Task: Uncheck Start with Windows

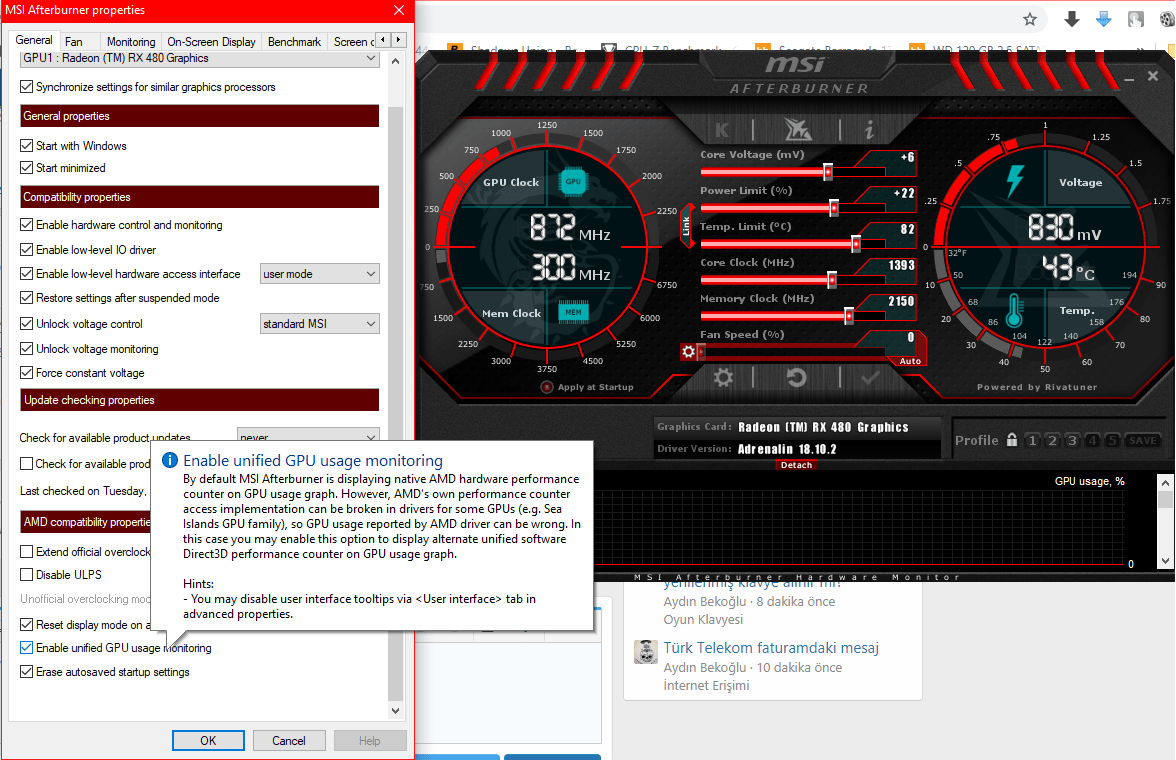Action: tap(26, 146)
